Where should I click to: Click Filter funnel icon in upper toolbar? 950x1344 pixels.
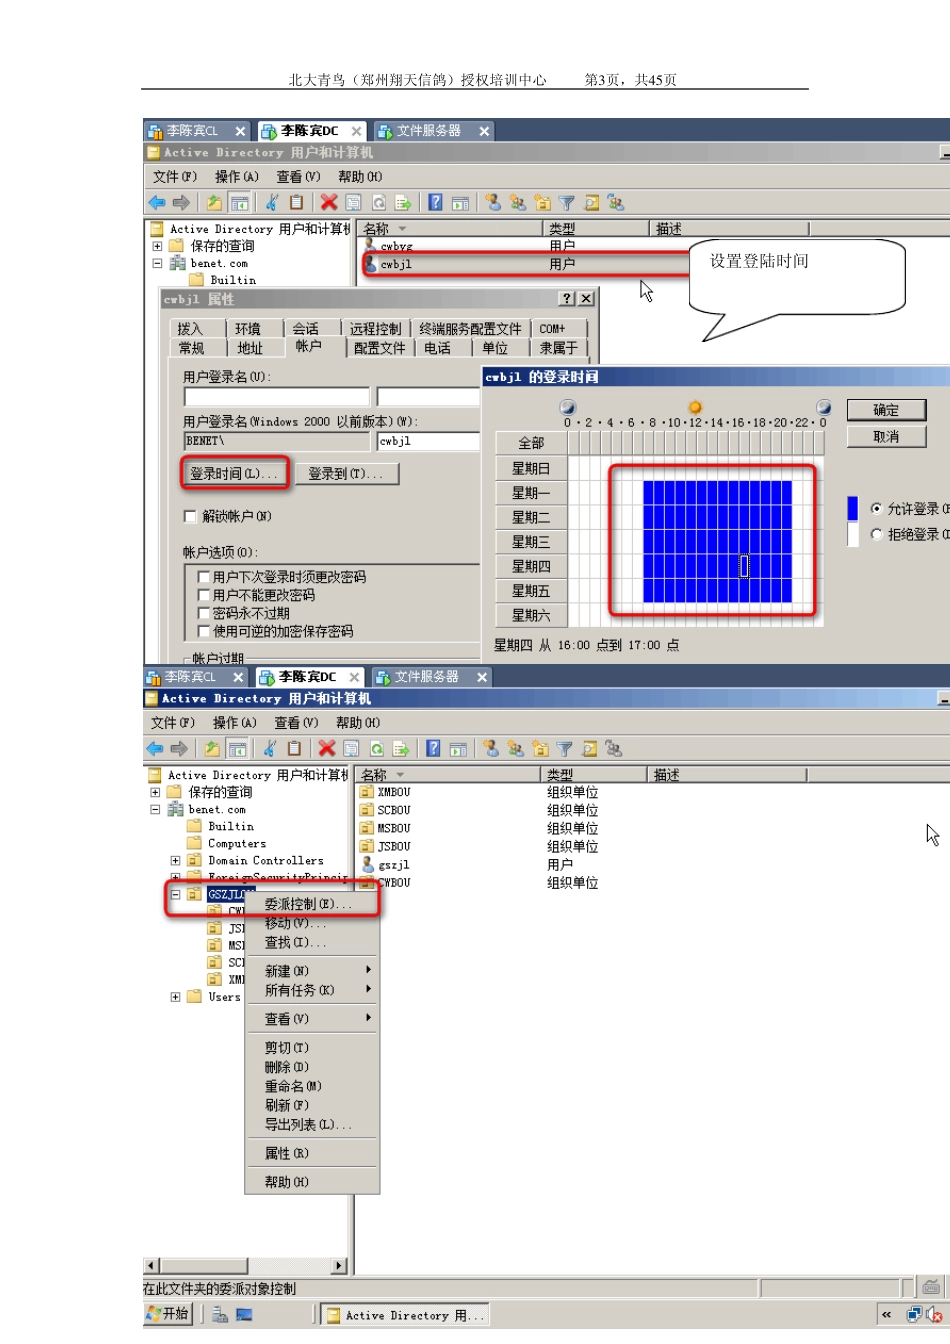pyautogui.click(x=567, y=203)
